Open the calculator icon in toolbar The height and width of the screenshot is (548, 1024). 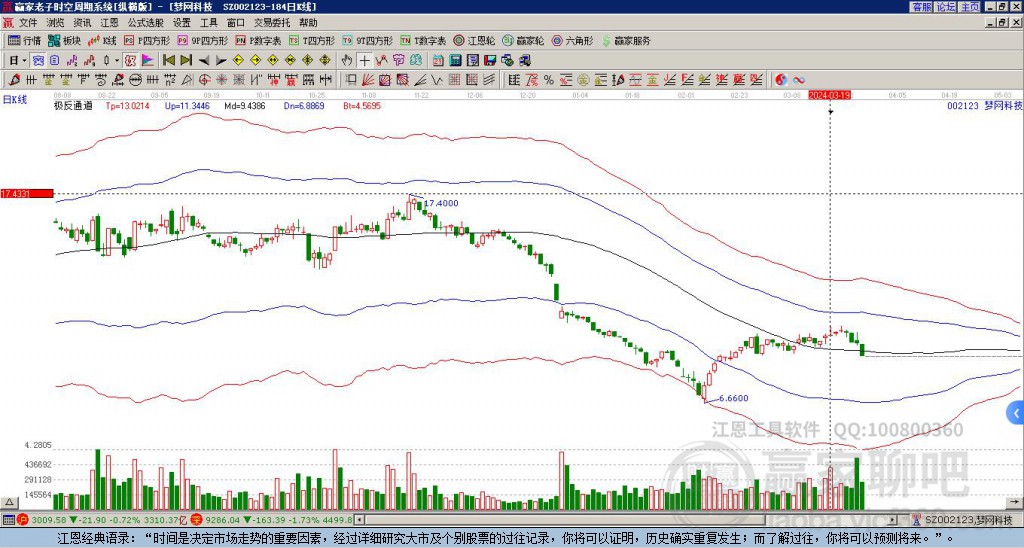coord(456,61)
